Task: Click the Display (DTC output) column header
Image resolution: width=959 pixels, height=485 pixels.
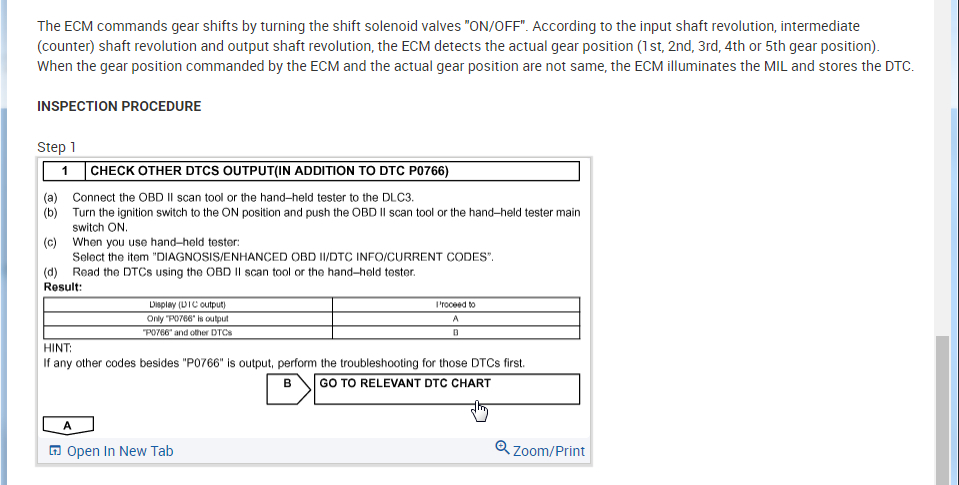Action: (187, 304)
